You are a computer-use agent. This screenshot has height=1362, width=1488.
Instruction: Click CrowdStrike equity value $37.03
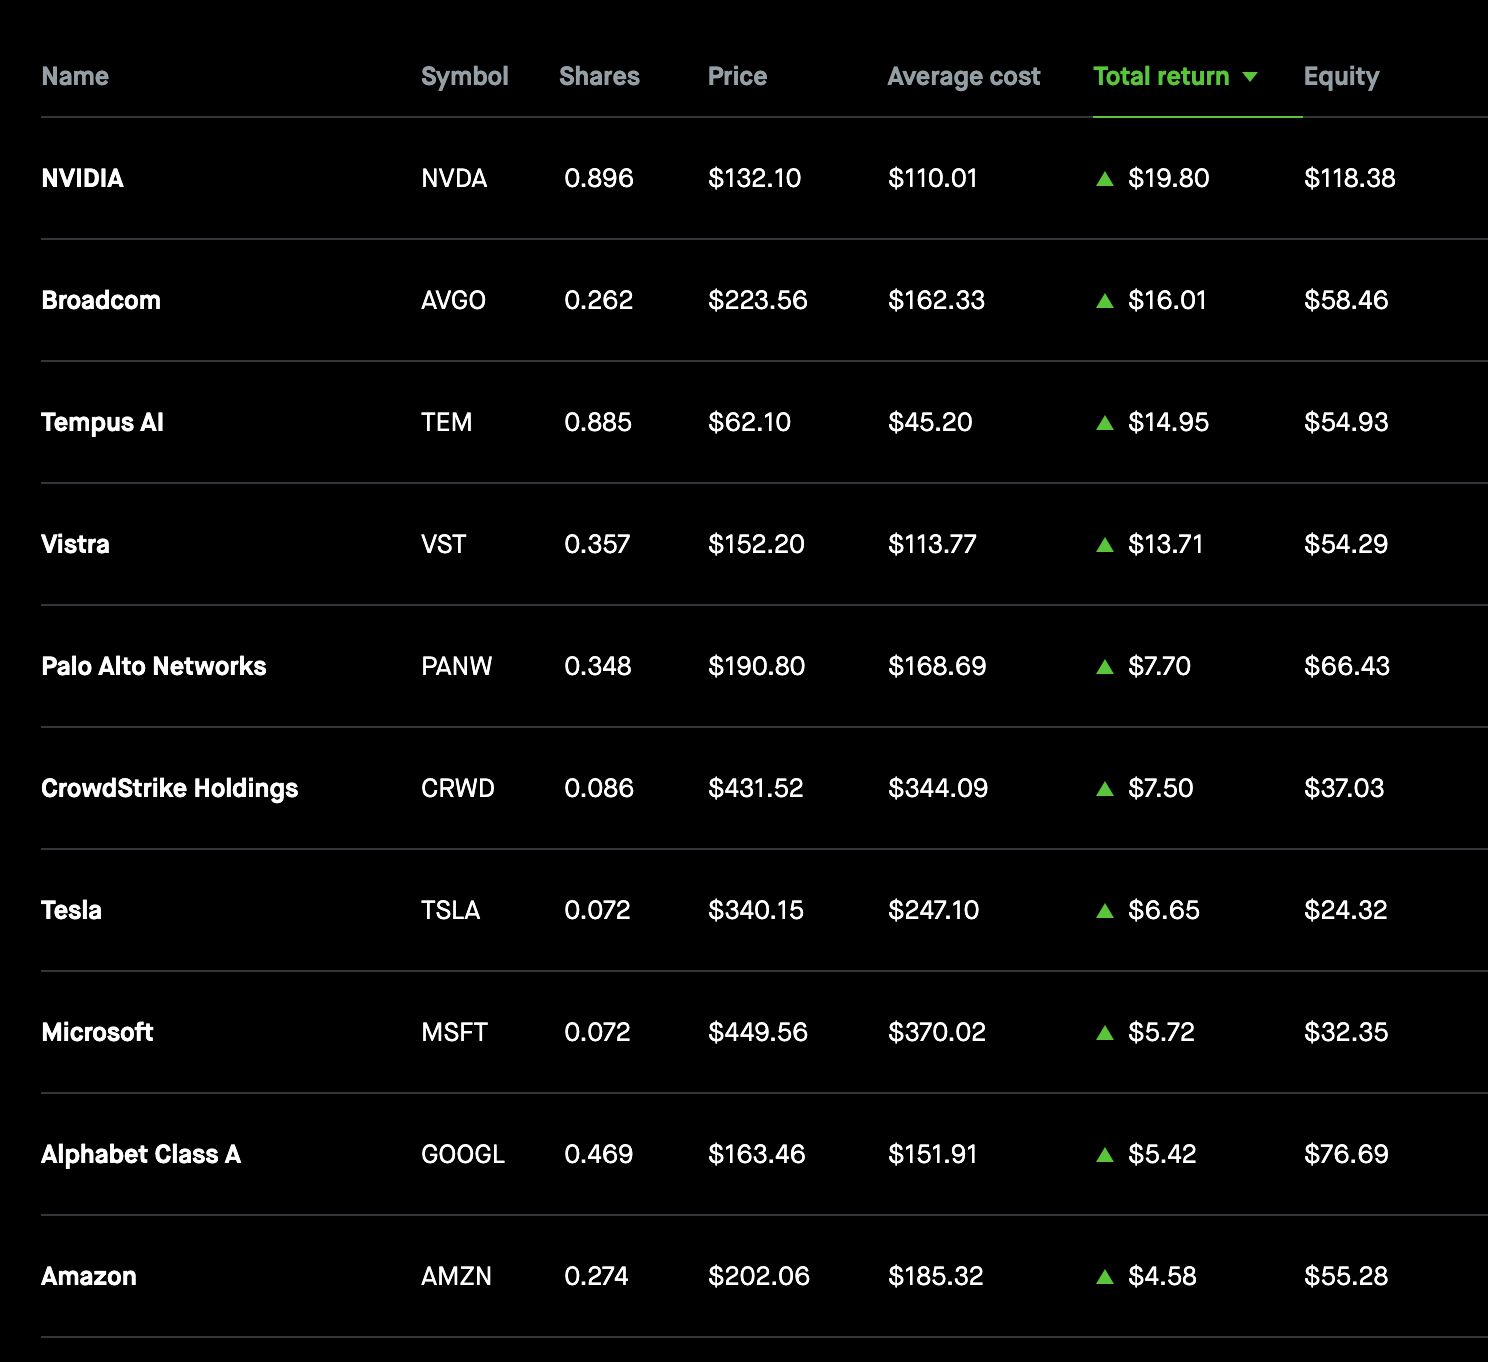(x=1344, y=788)
